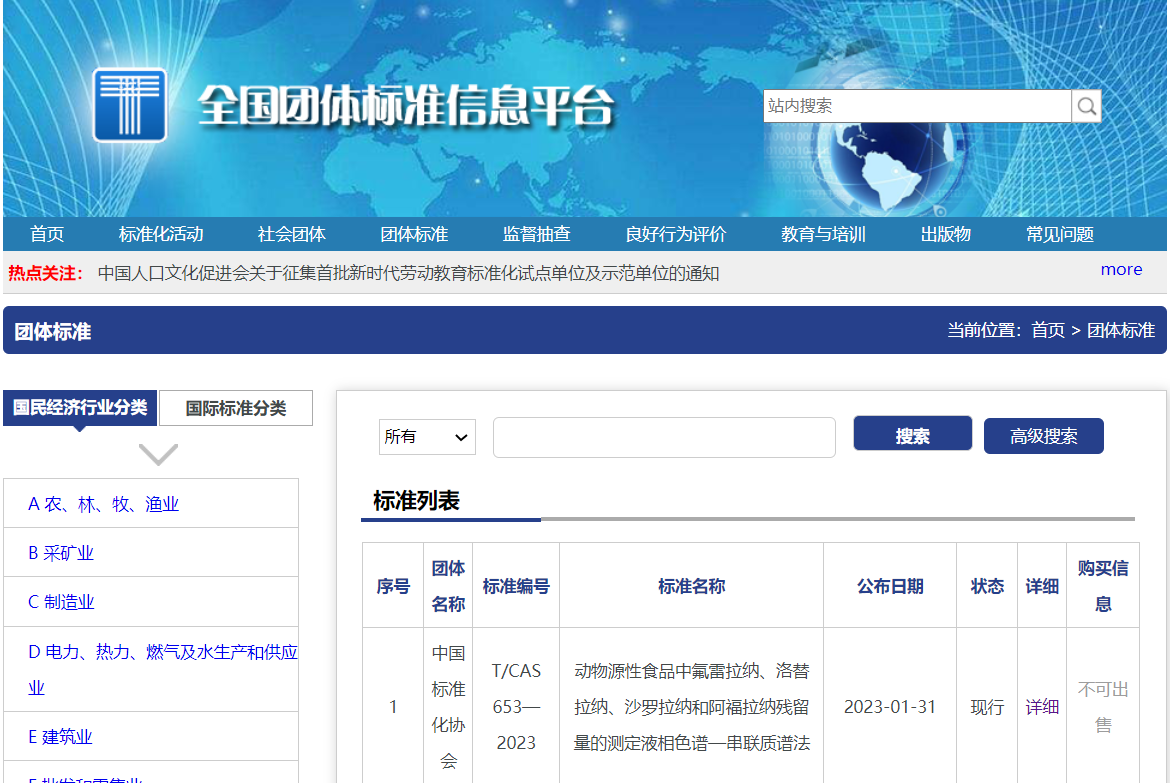Select category B 采矿业

click(61, 553)
